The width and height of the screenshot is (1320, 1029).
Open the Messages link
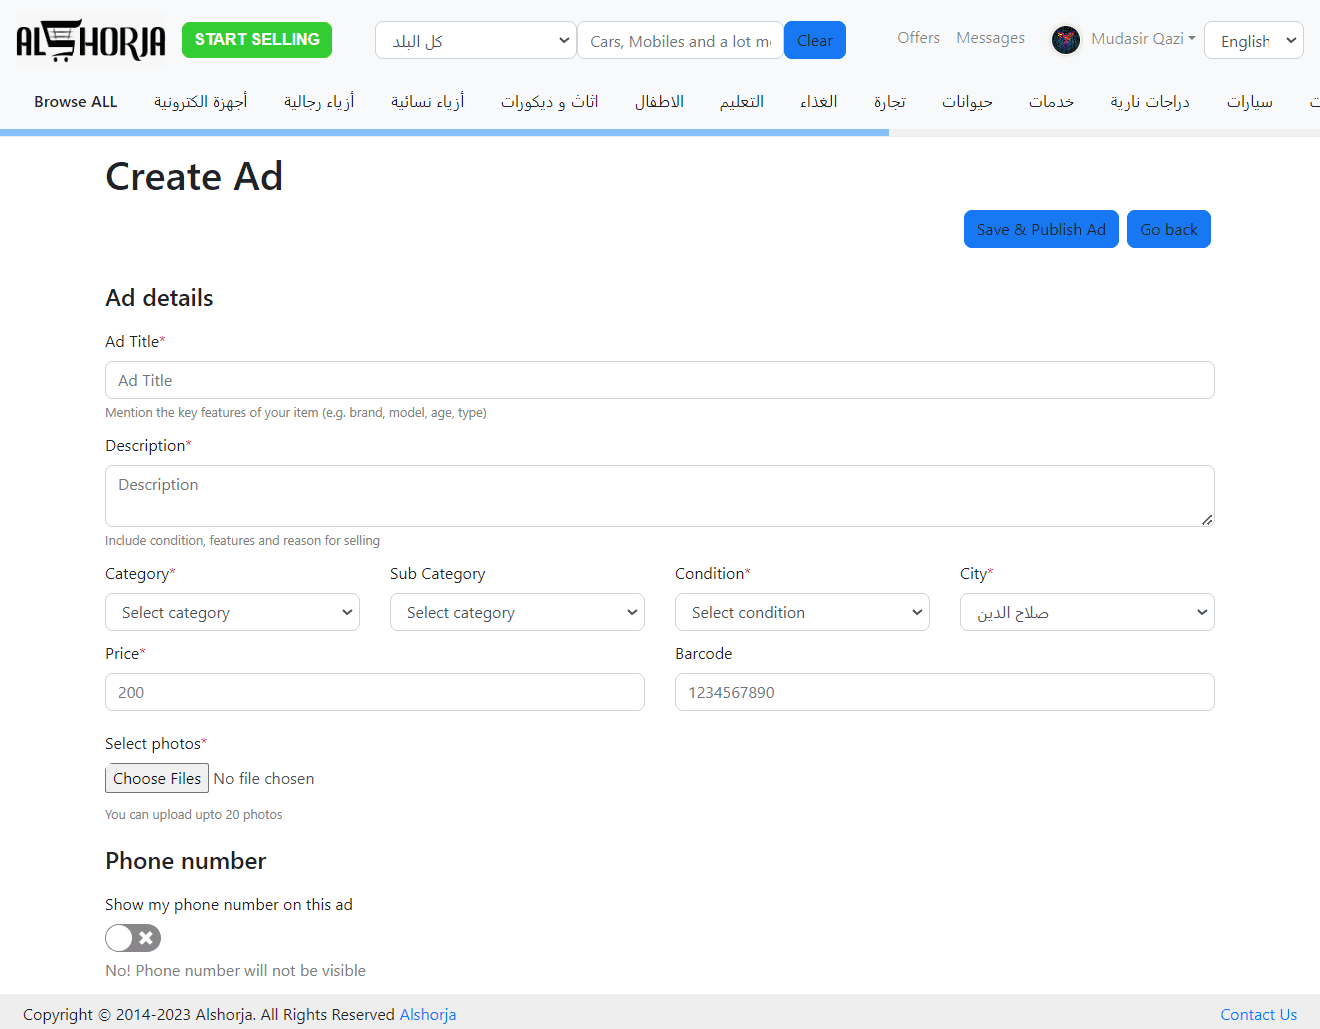pos(990,38)
